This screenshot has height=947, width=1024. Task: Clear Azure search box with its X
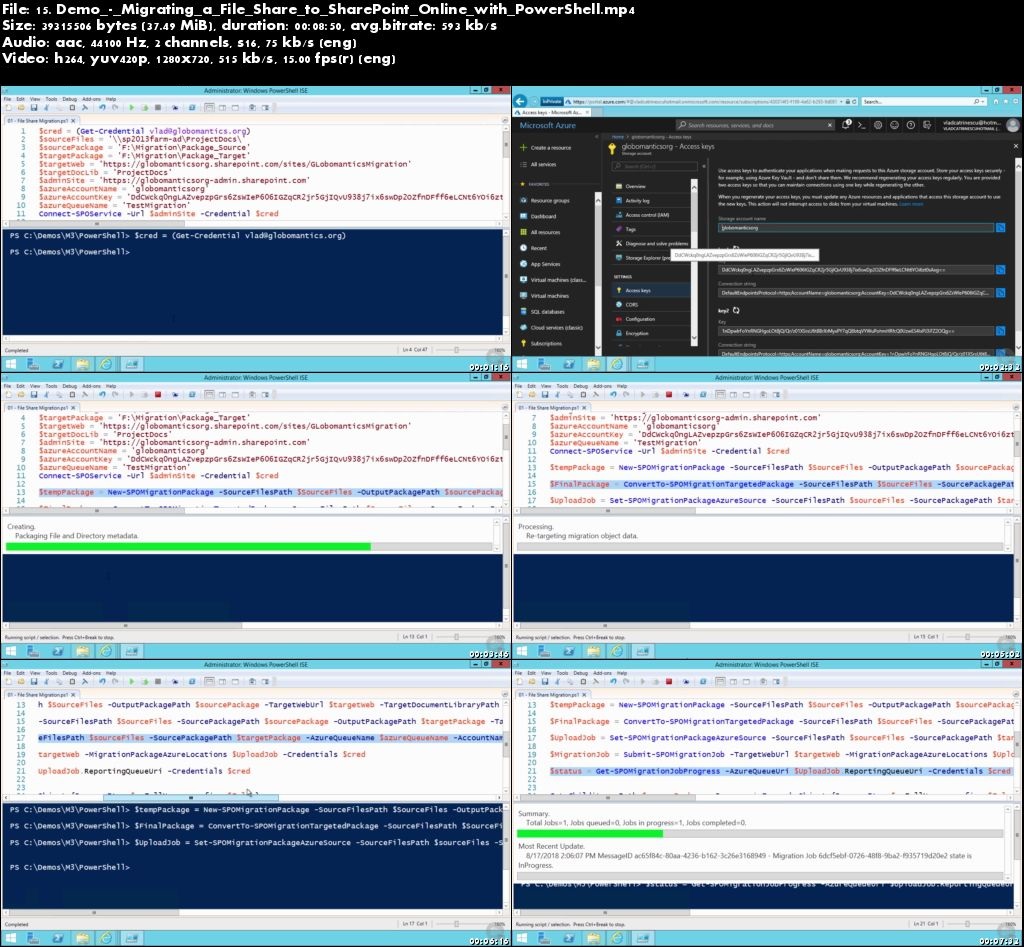(830, 125)
